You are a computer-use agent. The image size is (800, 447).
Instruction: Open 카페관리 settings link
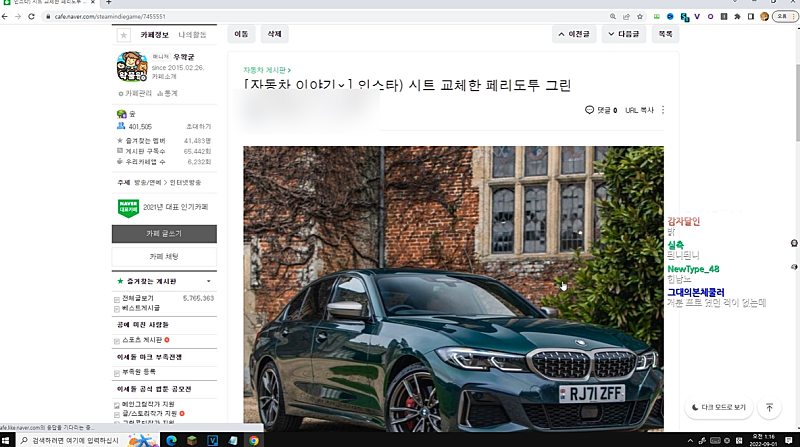pos(135,93)
